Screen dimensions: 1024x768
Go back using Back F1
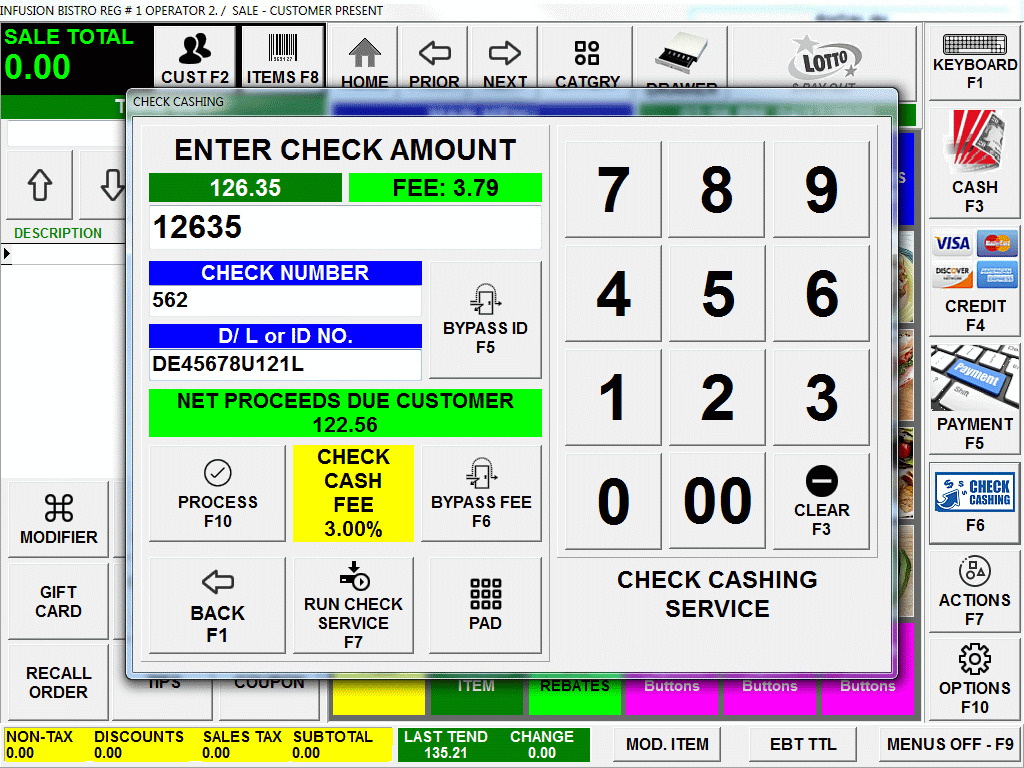[217, 605]
